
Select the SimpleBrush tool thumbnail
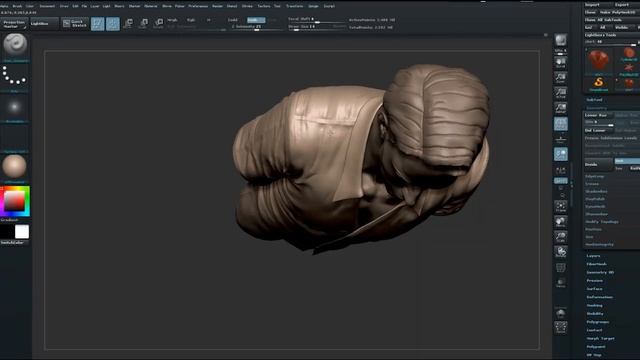click(598, 84)
